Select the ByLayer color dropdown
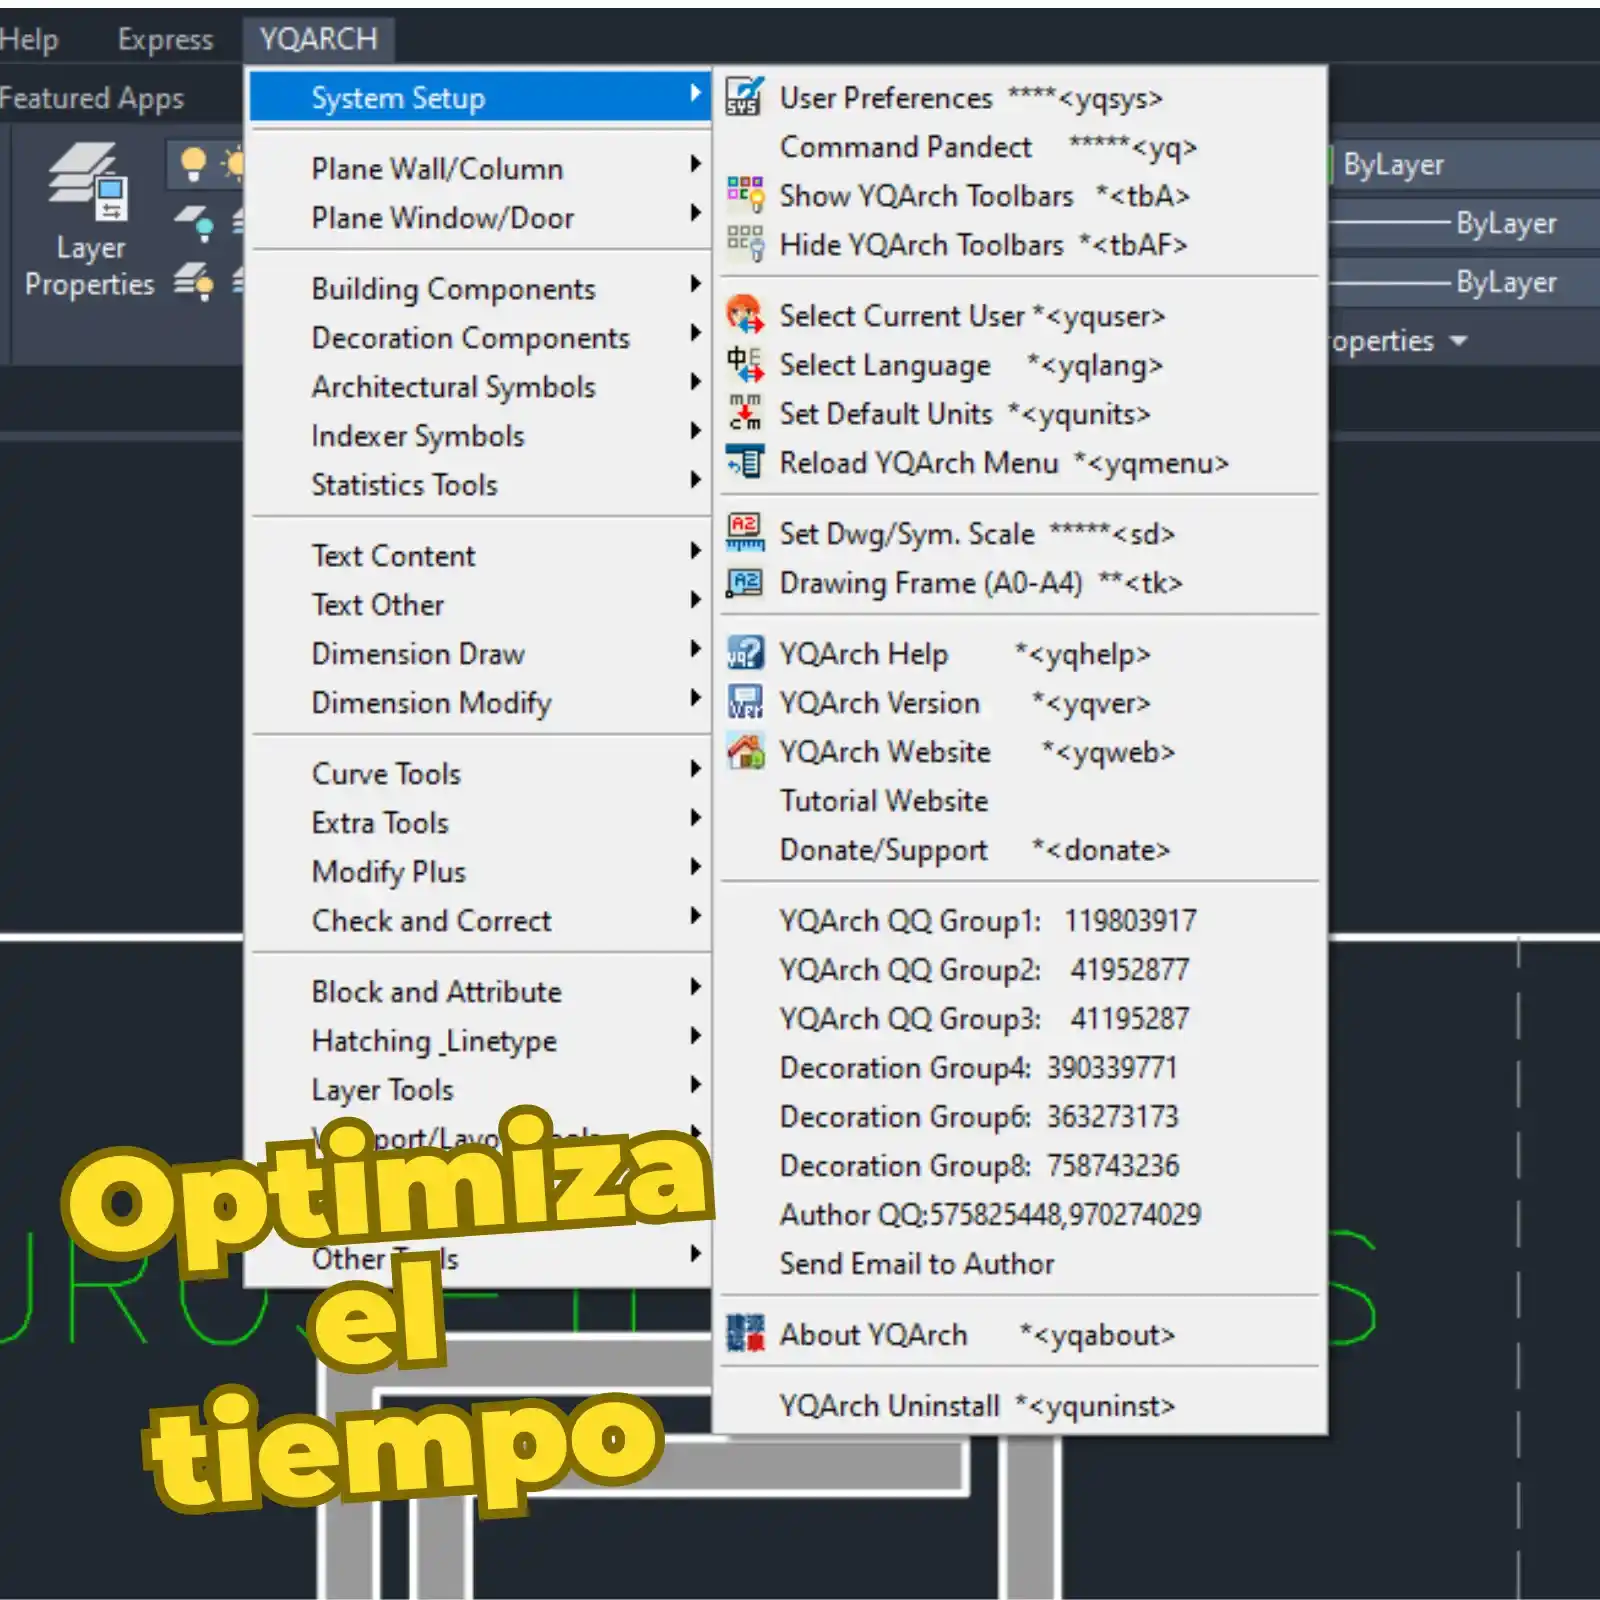Viewport: 1600px width, 1600px height. pos(1460,164)
